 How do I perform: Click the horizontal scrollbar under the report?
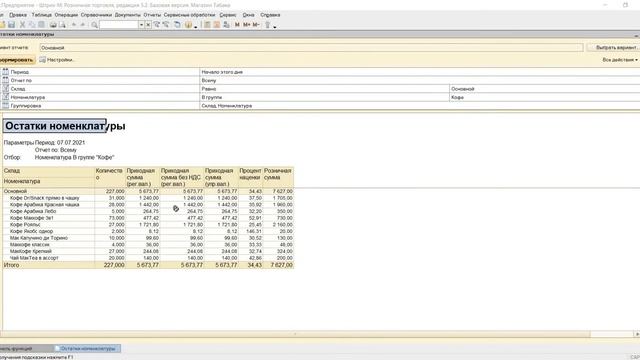point(295,334)
